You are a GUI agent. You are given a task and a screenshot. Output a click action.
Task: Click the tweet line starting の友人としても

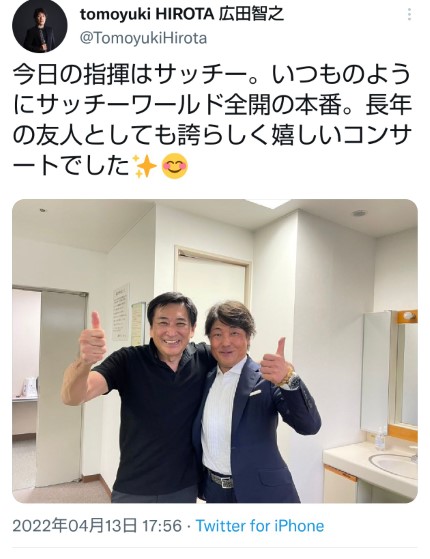click(x=213, y=136)
